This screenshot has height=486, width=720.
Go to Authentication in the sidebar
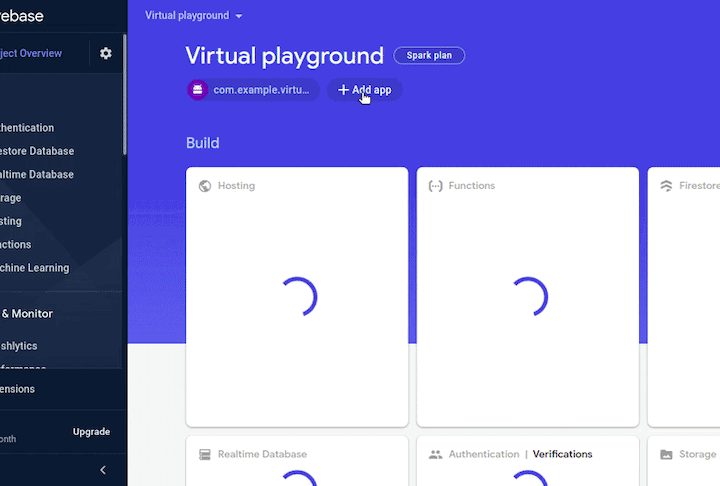coord(27,128)
